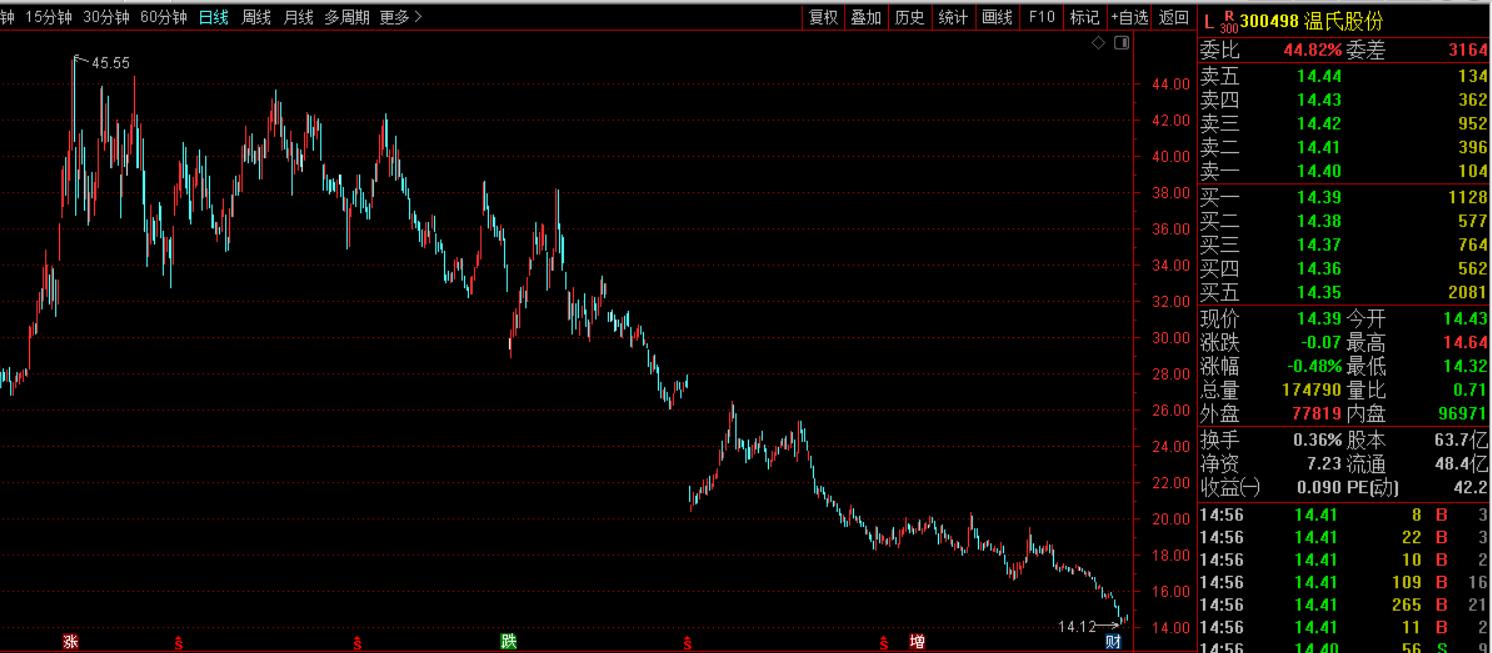This screenshot has height=653, width=1492.
Task: Enable the 叠加 overlay function
Action: coord(864,17)
